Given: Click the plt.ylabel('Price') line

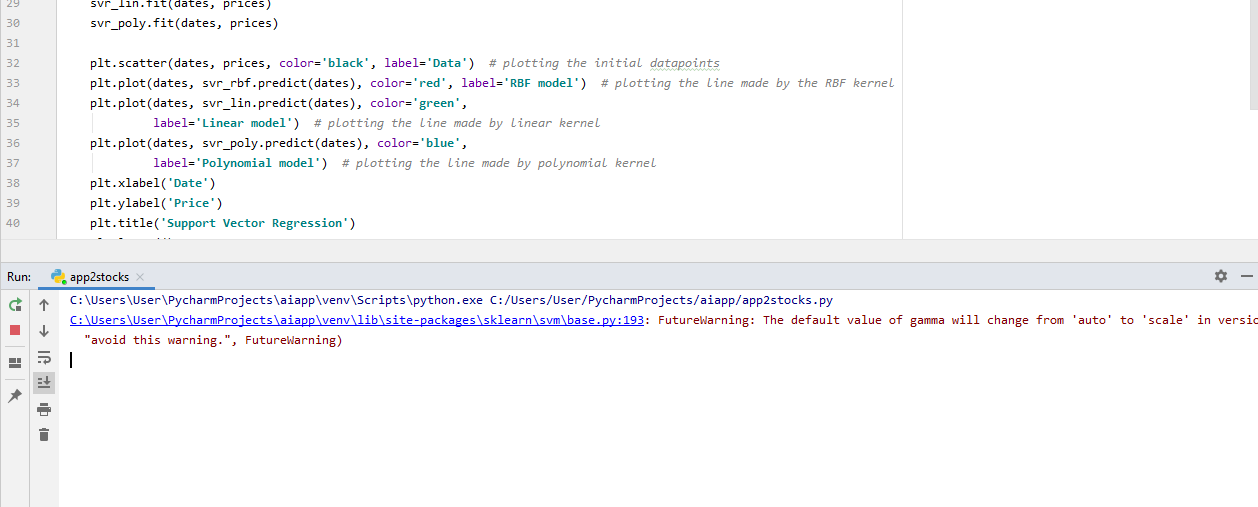Looking at the screenshot, I should (156, 203).
